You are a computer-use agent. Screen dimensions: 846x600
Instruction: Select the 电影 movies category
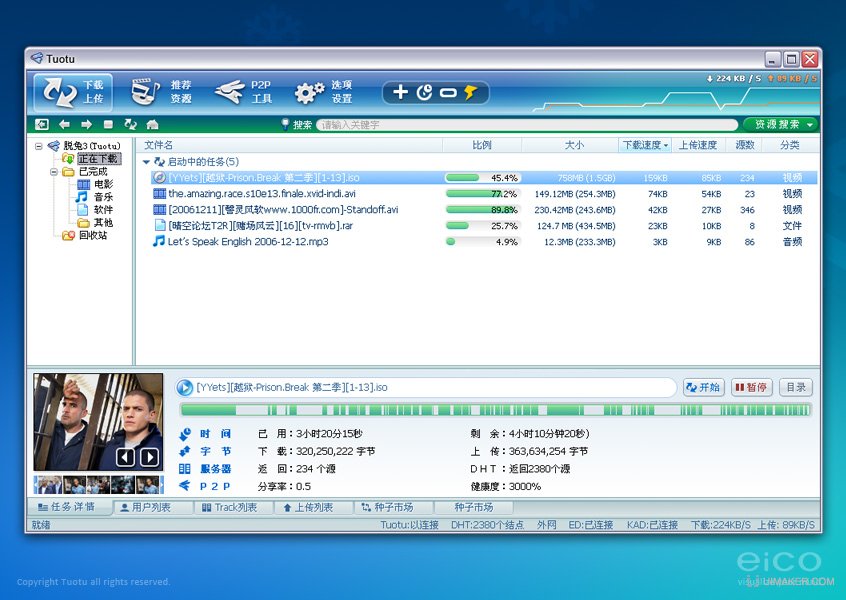[103, 184]
